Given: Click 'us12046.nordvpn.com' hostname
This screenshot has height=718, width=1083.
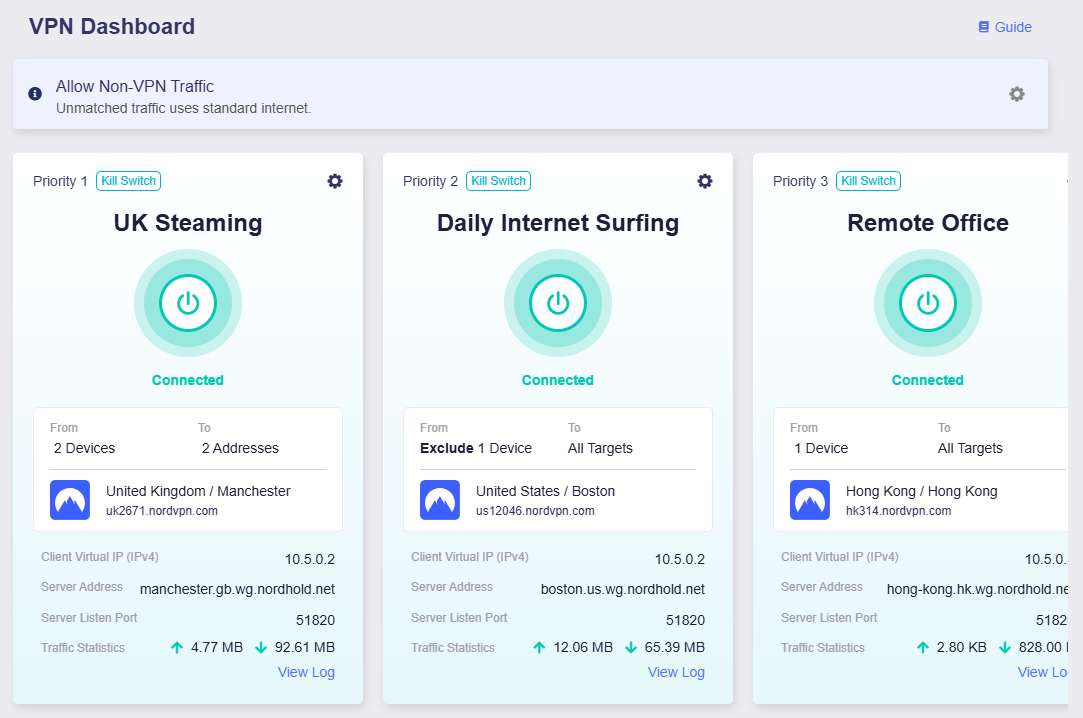Looking at the screenshot, I should click(x=535, y=511).
